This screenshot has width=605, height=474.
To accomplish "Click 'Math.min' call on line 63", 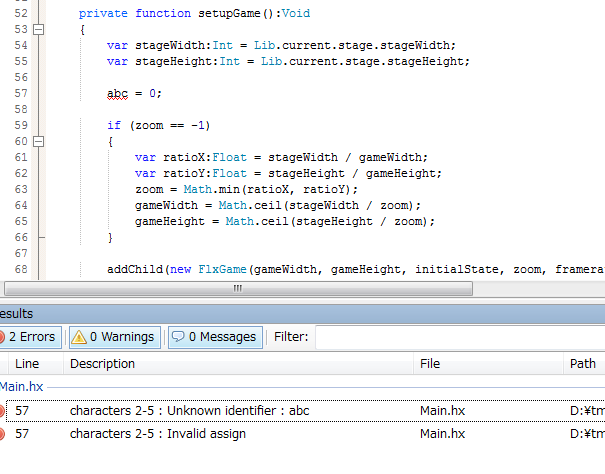I will tap(211, 189).
